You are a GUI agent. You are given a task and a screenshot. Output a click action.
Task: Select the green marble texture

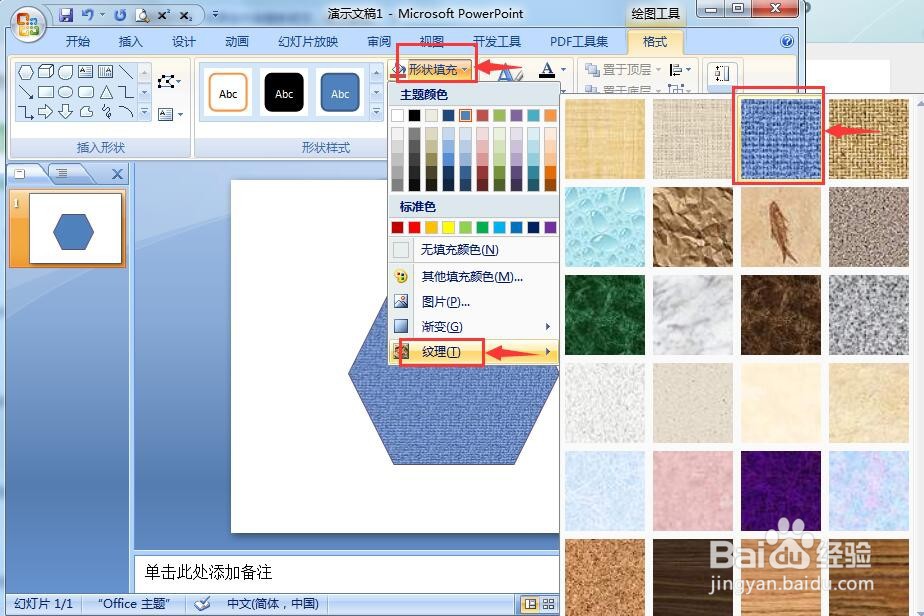pos(605,315)
